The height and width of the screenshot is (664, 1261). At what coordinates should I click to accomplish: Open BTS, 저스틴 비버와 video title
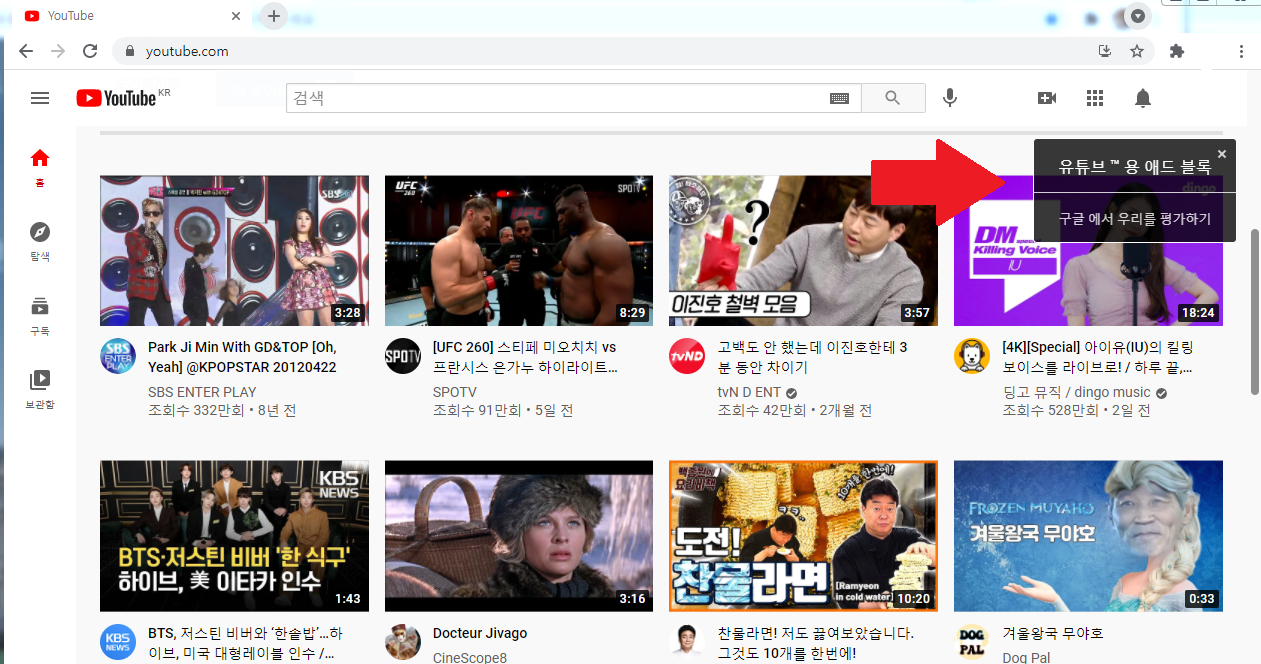[x=245, y=643]
